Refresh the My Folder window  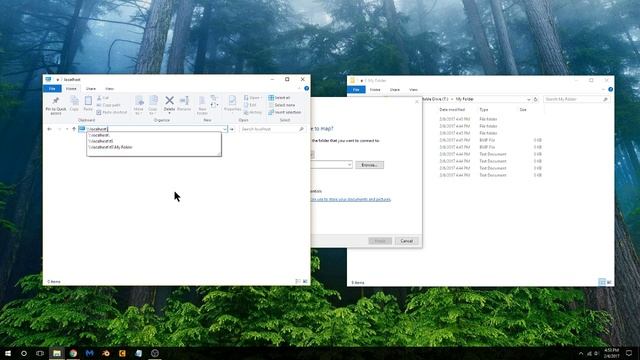coord(536,99)
